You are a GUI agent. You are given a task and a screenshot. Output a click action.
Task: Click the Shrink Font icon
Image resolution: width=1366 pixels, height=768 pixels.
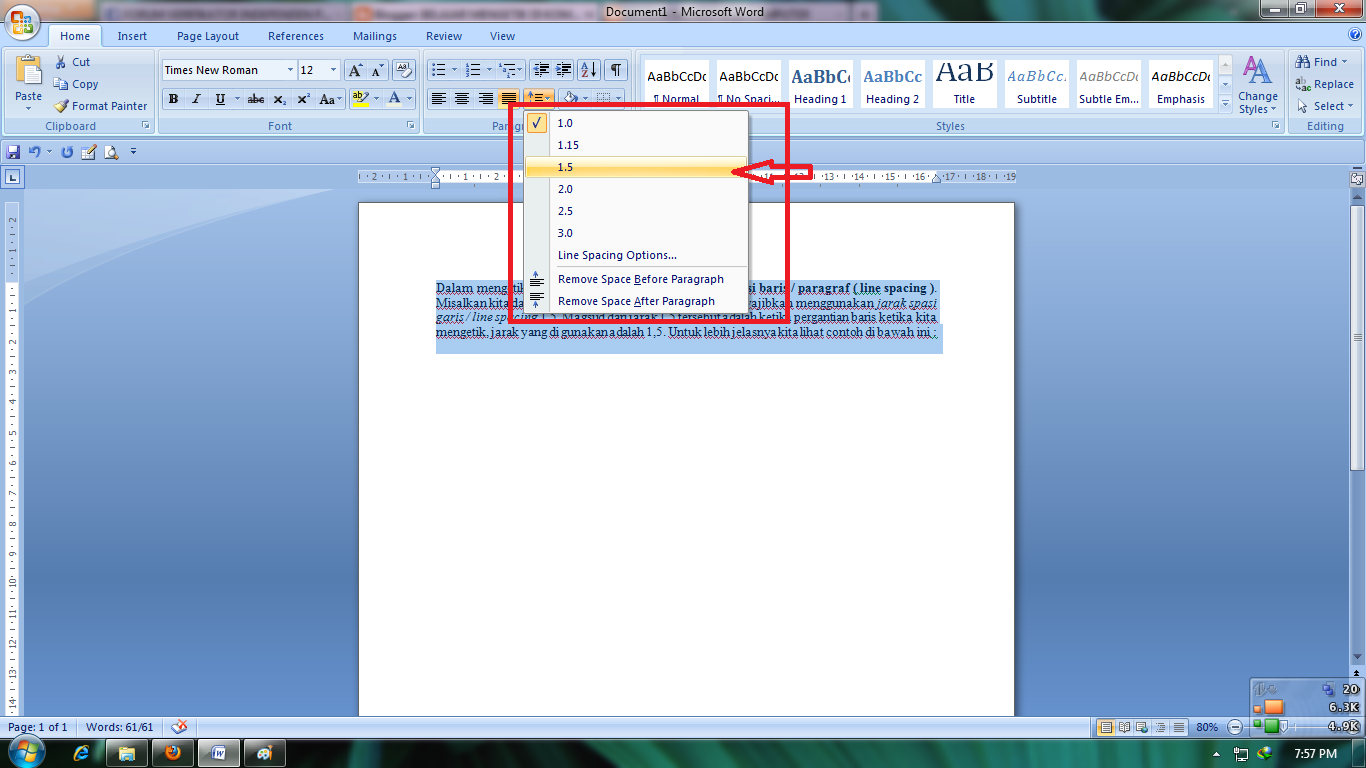point(377,70)
